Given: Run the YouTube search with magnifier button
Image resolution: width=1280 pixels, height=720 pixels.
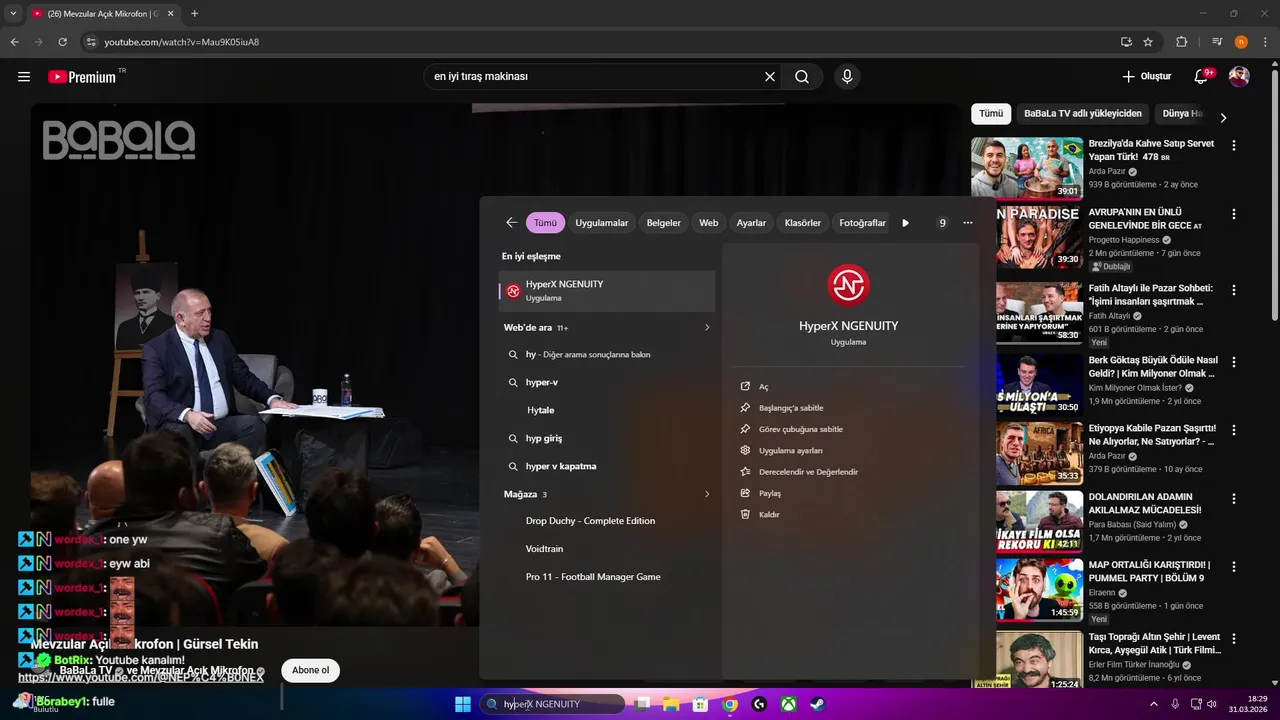Looking at the screenshot, I should pyautogui.click(x=802, y=77).
